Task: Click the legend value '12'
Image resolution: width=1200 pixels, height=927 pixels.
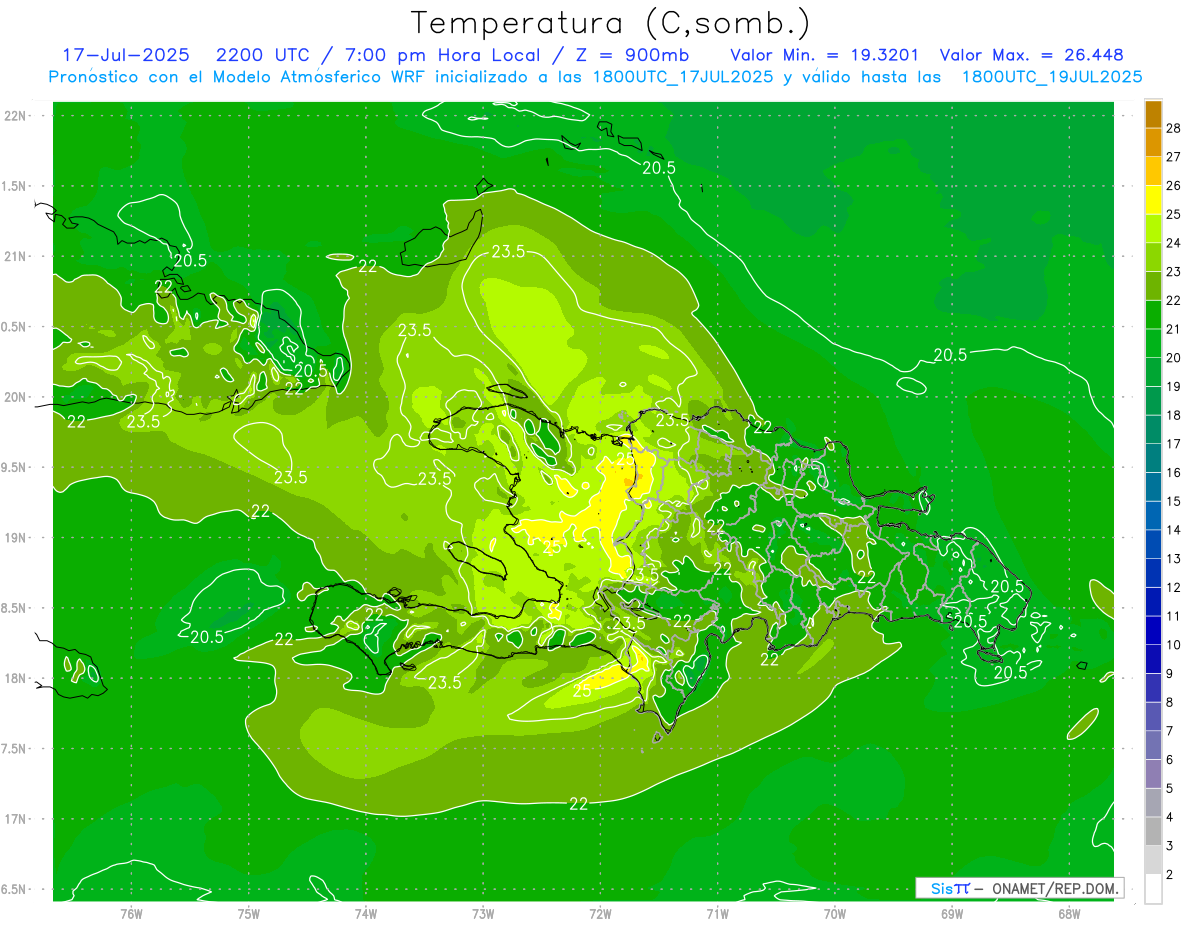Action: [1174, 588]
